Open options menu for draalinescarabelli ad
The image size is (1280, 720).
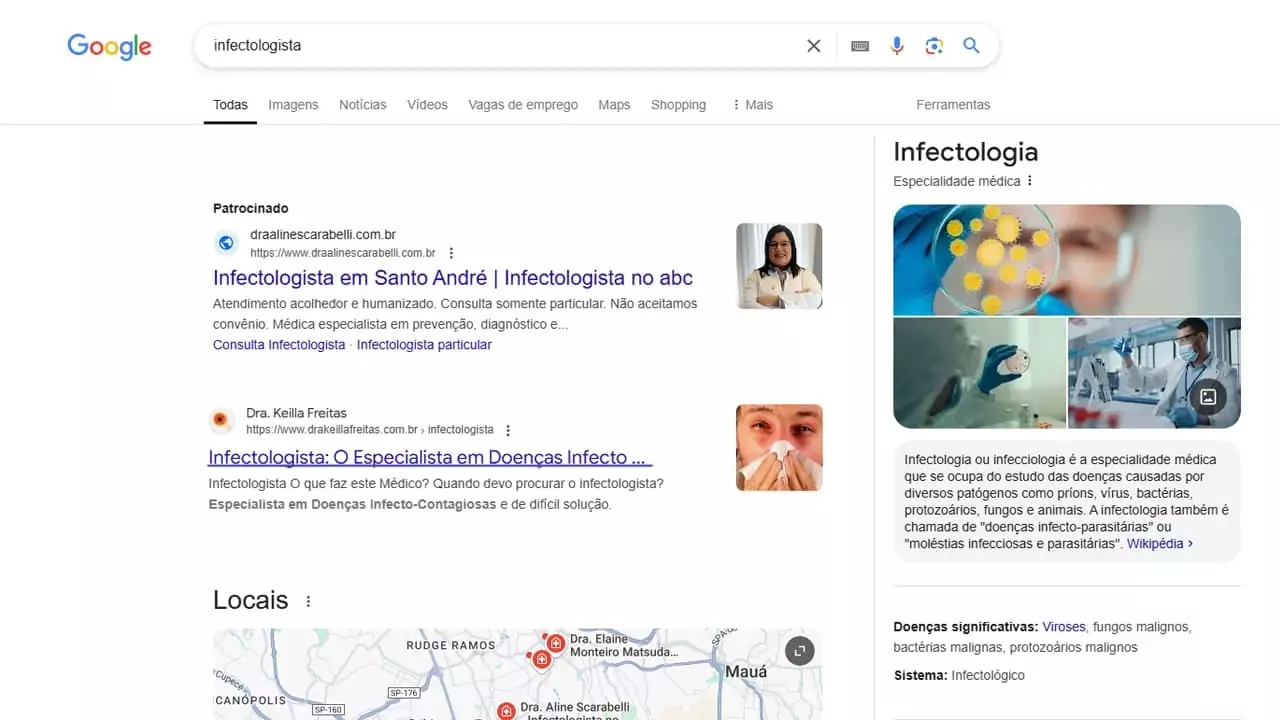(451, 253)
